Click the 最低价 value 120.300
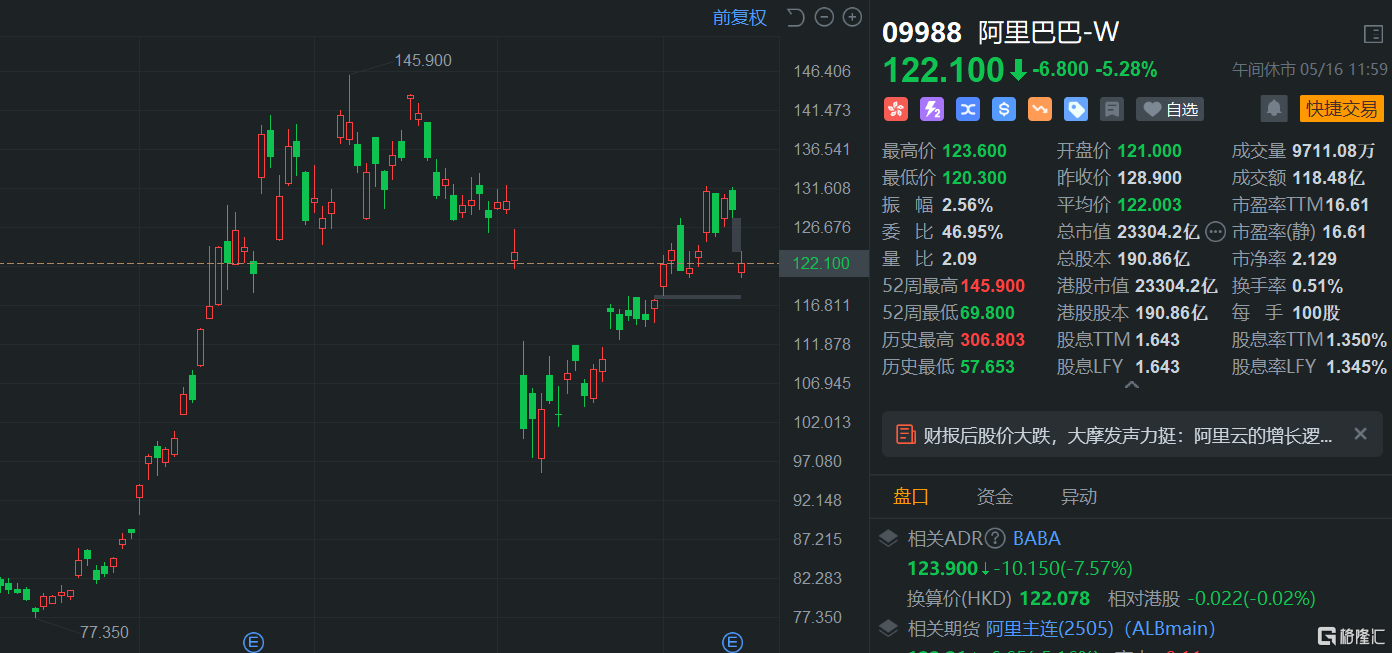Viewport: 1392px width, 653px height. (974, 178)
